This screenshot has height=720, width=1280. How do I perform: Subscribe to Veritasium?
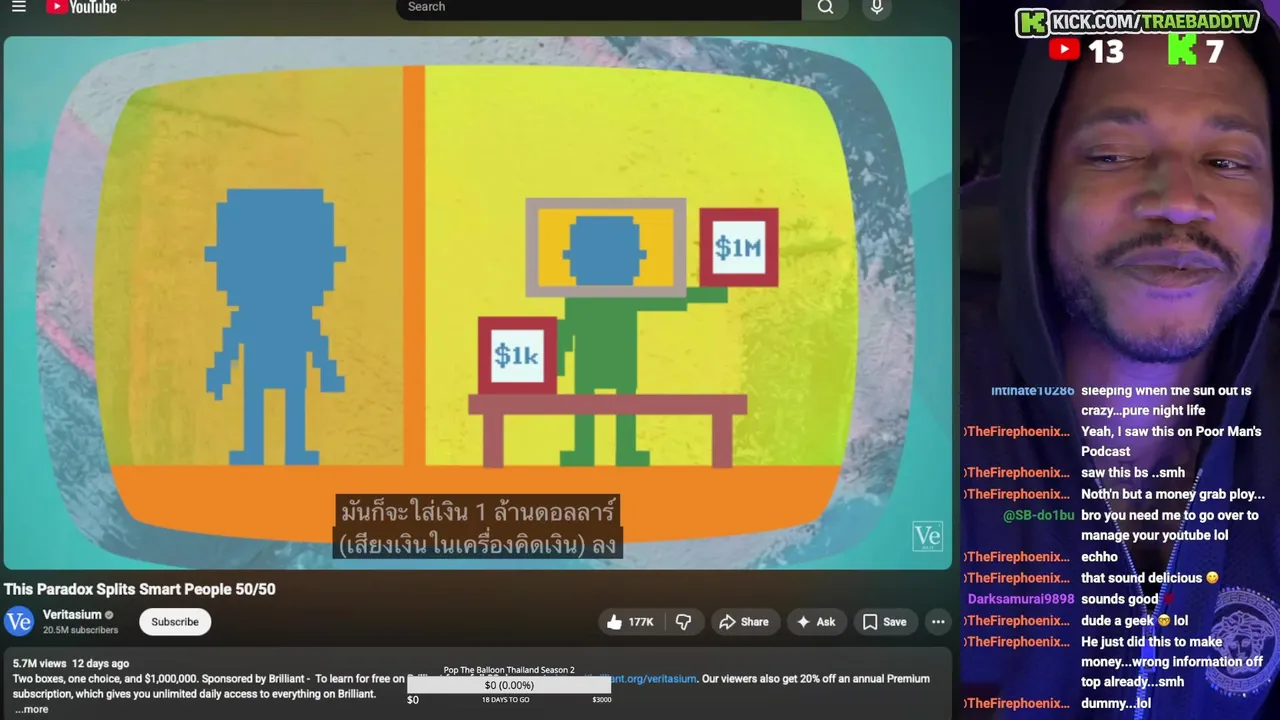(x=175, y=622)
